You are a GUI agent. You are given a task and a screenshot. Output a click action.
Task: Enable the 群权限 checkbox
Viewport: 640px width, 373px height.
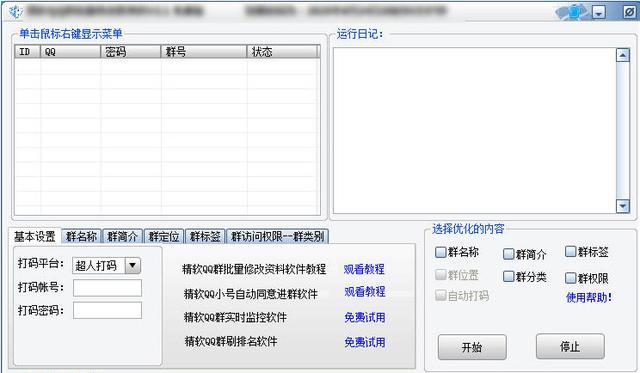[x=570, y=278]
